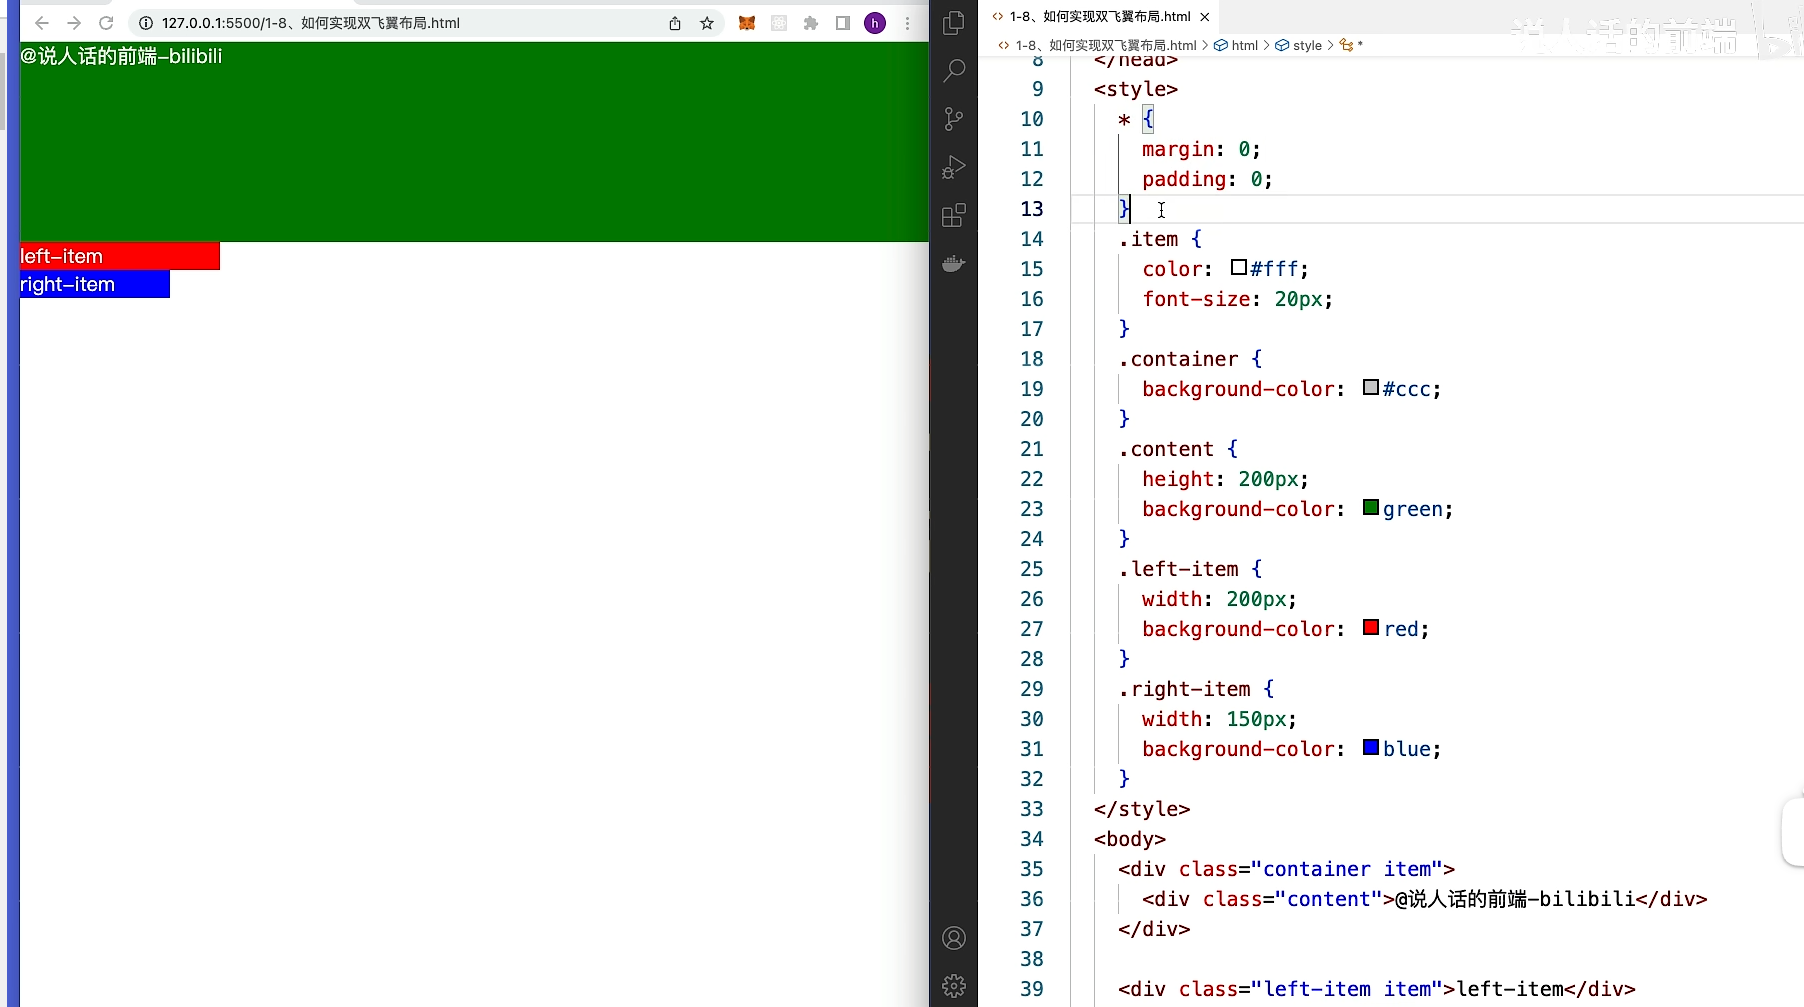
Task: Click the .container selector in code
Action: tap(1178, 359)
